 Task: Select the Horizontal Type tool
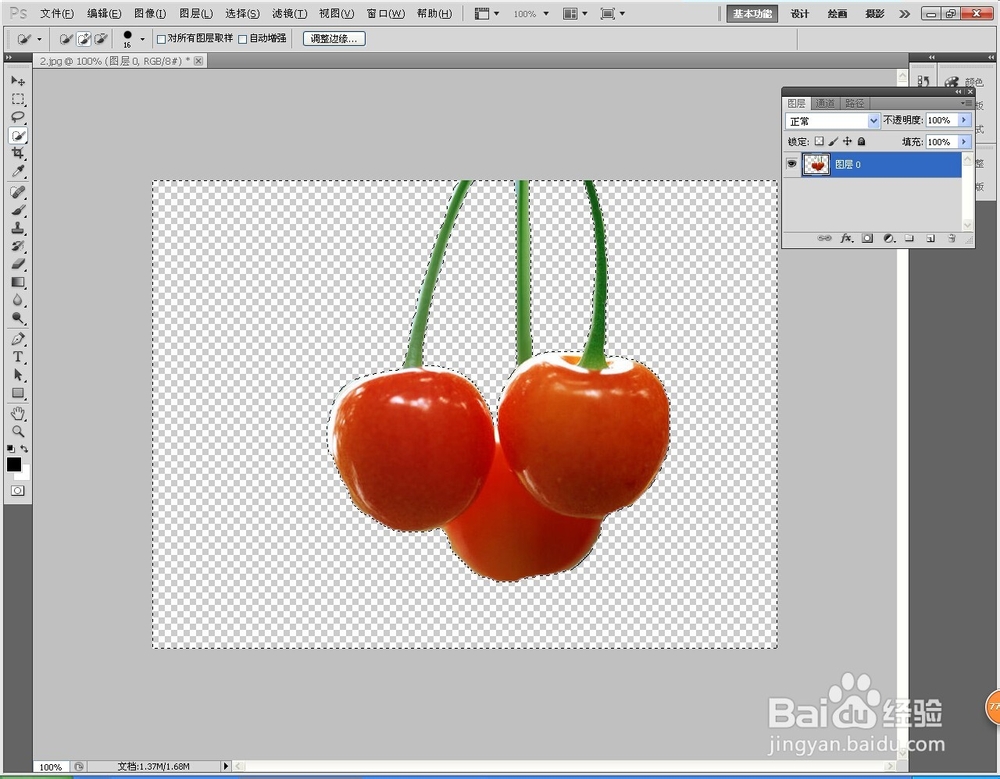(x=18, y=357)
